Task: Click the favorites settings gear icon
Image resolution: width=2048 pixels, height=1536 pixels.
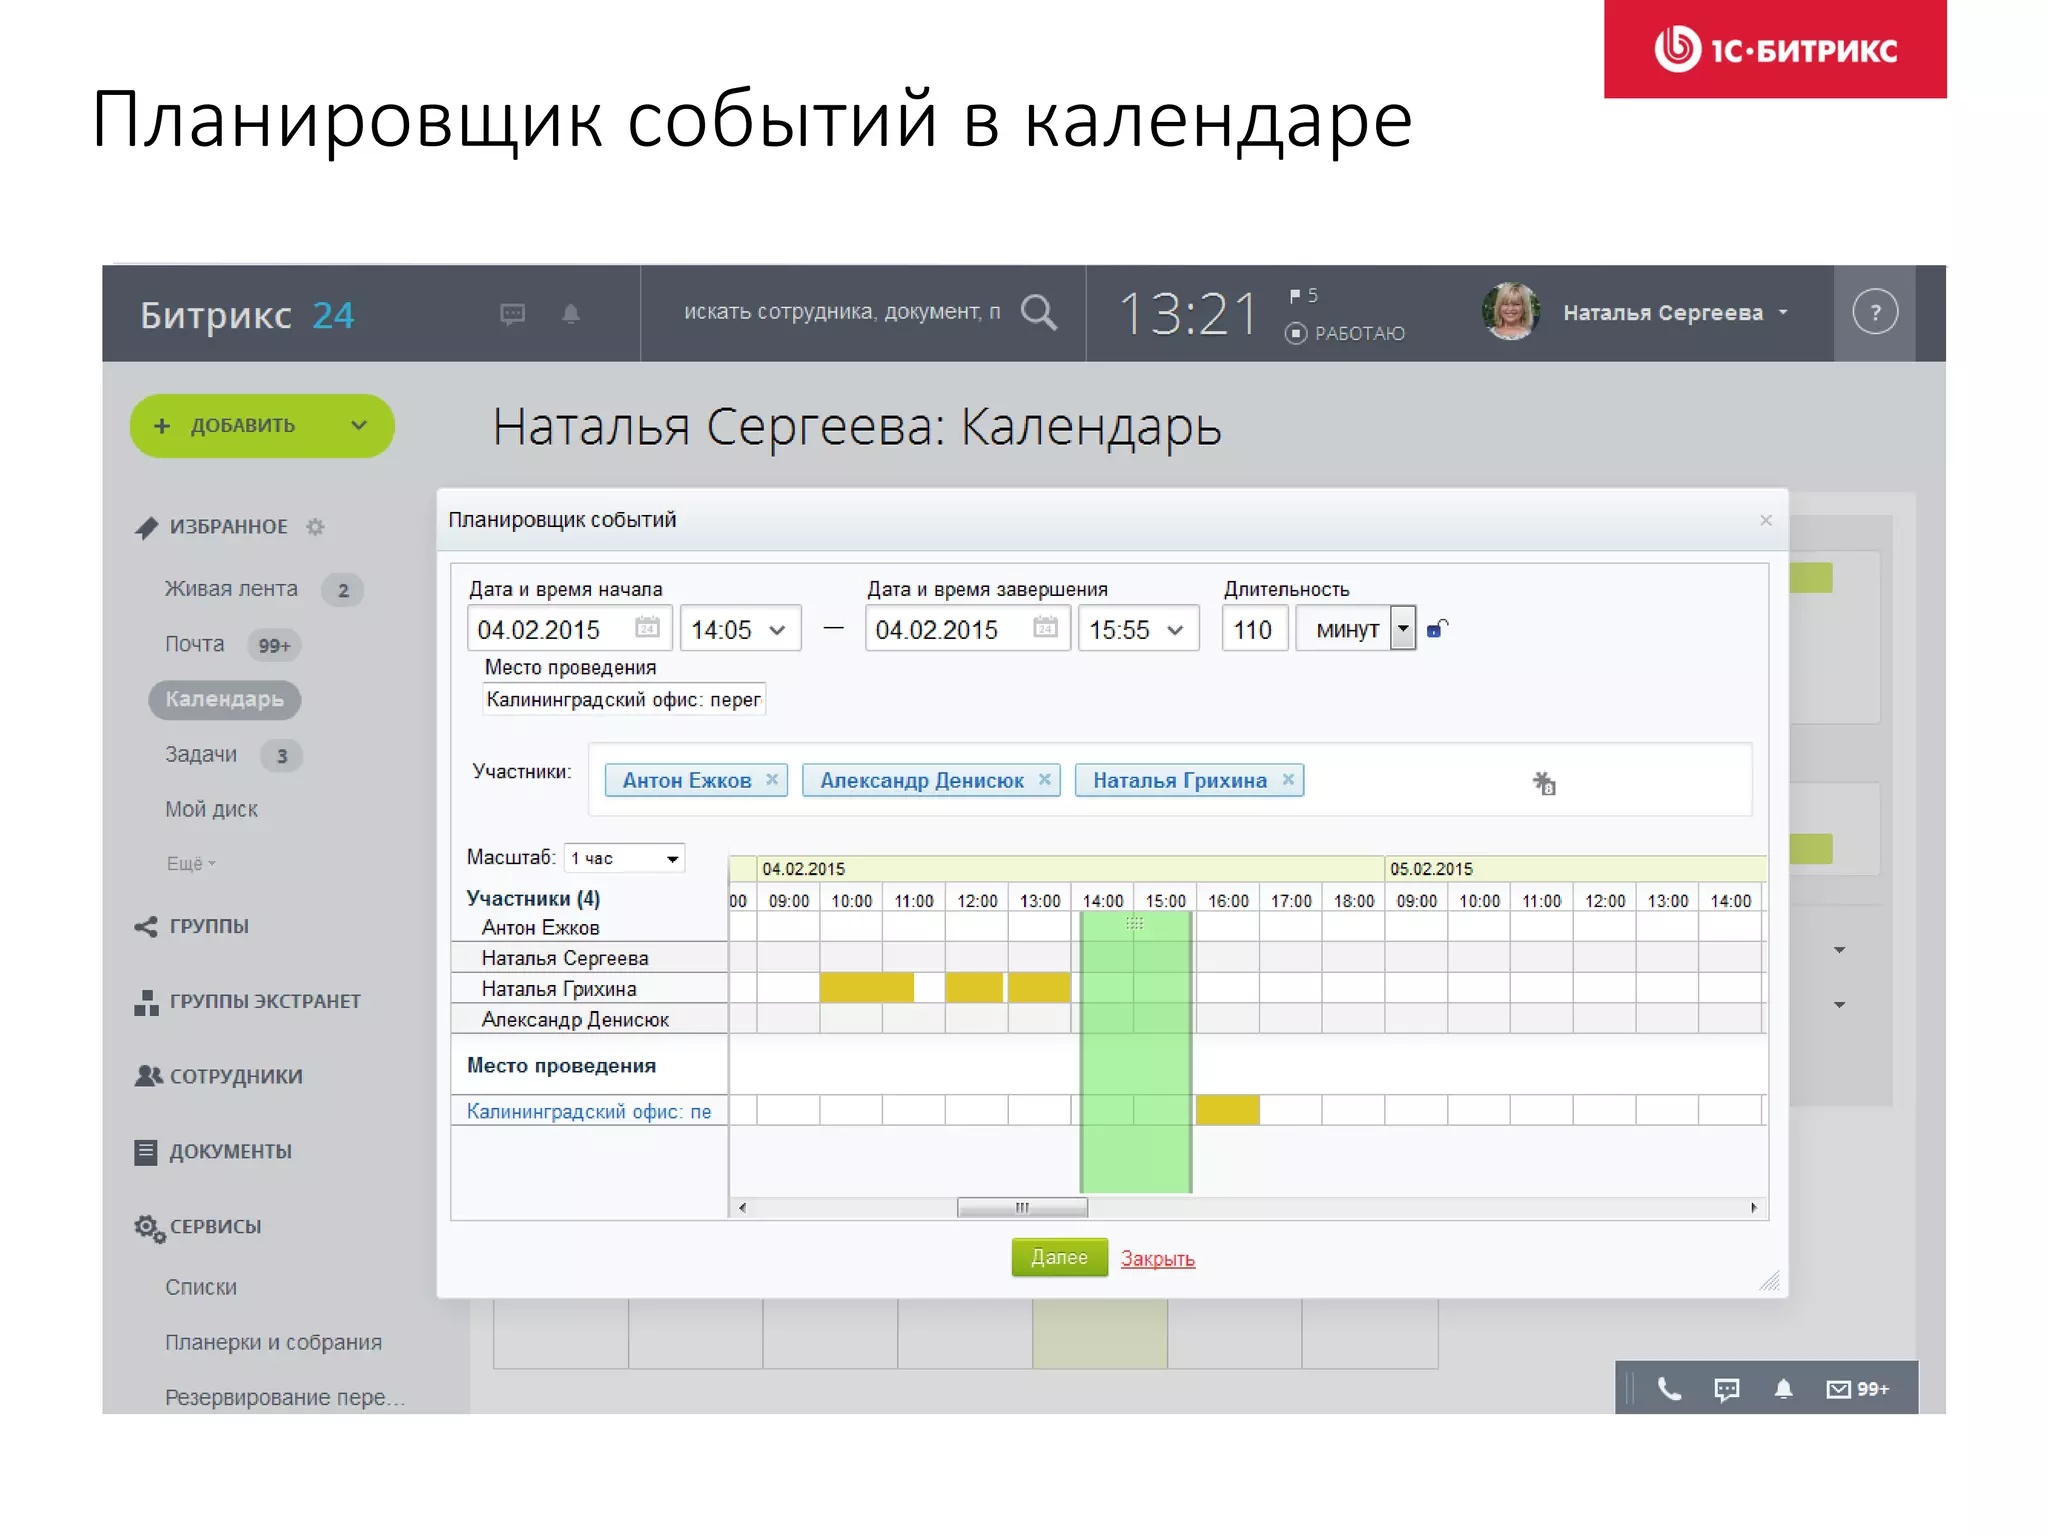Action: pyautogui.click(x=315, y=526)
